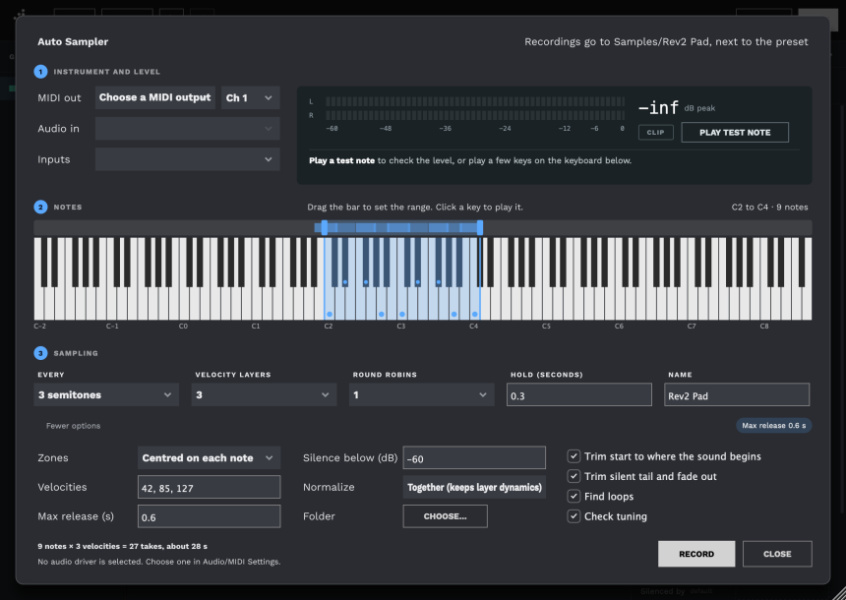
Task: Click 'Recordings go to Samples/Rev2 Pad' text
Action: click(666, 42)
